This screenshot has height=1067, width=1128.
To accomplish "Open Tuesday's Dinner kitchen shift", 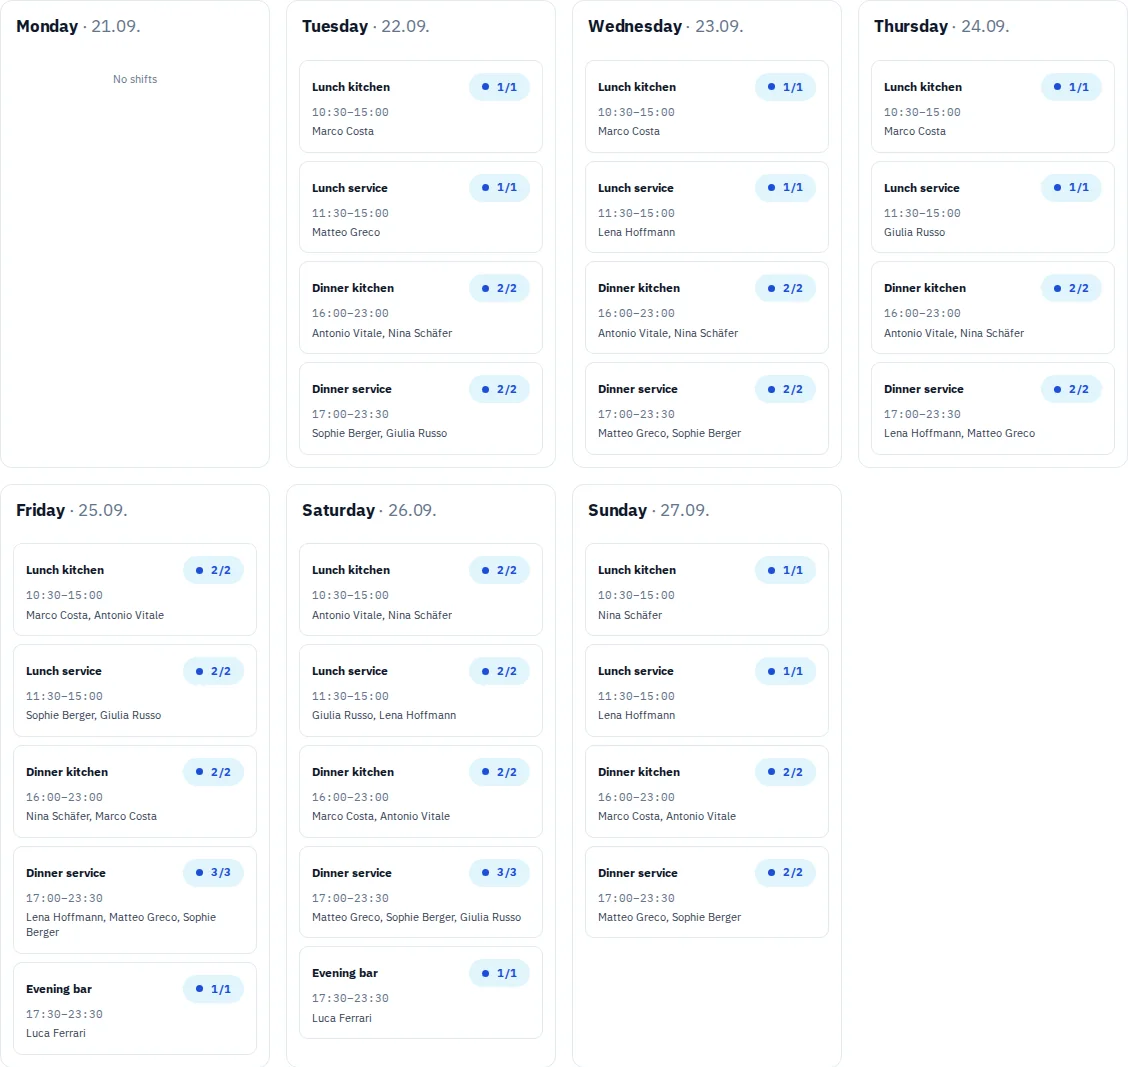I will (421, 308).
